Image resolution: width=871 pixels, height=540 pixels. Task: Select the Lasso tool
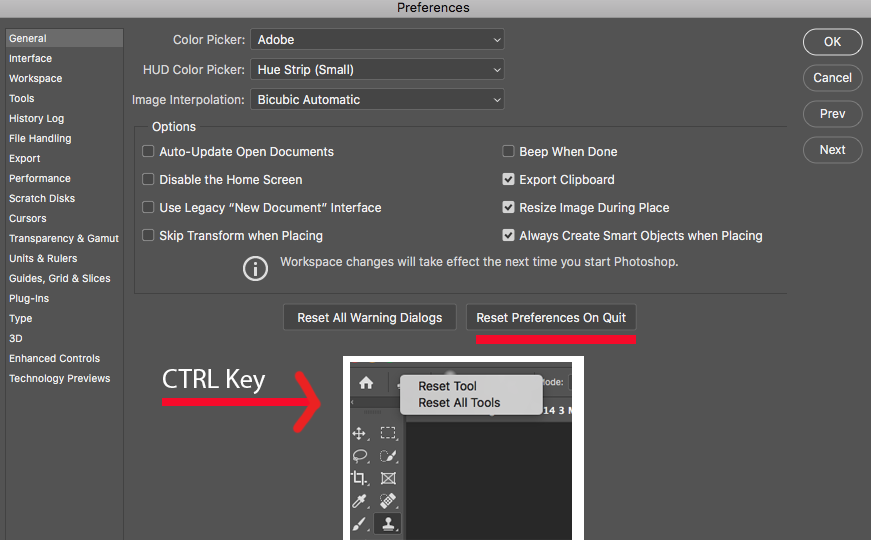click(x=360, y=455)
